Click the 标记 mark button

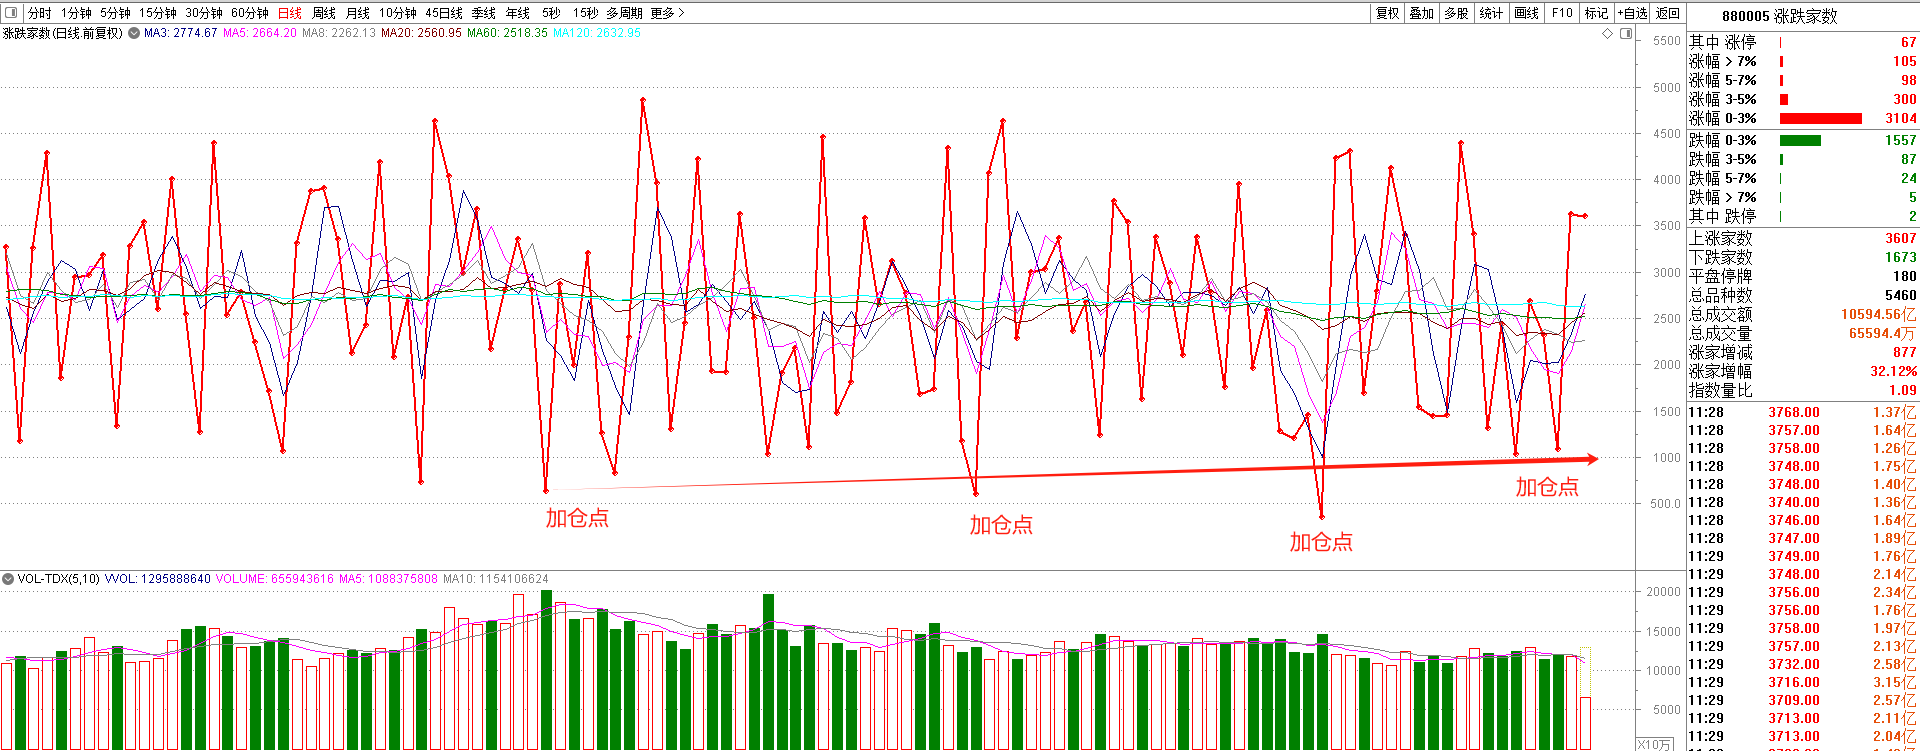click(x=1596, y=13)
